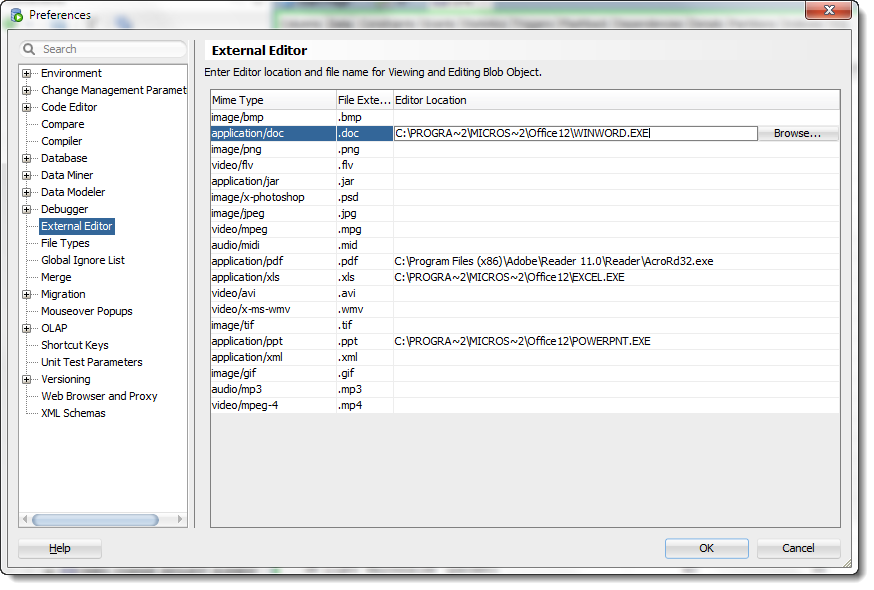This screenshot has width=874, height=590.
Task: Open the Mouseover Popups preferences
Action: click(87, 312)
